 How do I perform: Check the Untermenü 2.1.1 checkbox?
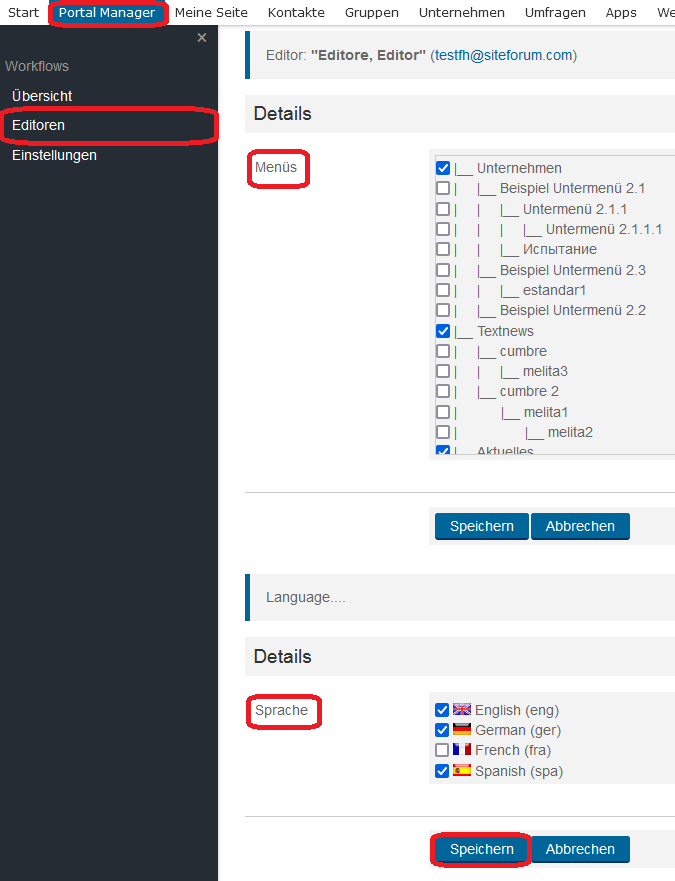(x=443, y=209)
